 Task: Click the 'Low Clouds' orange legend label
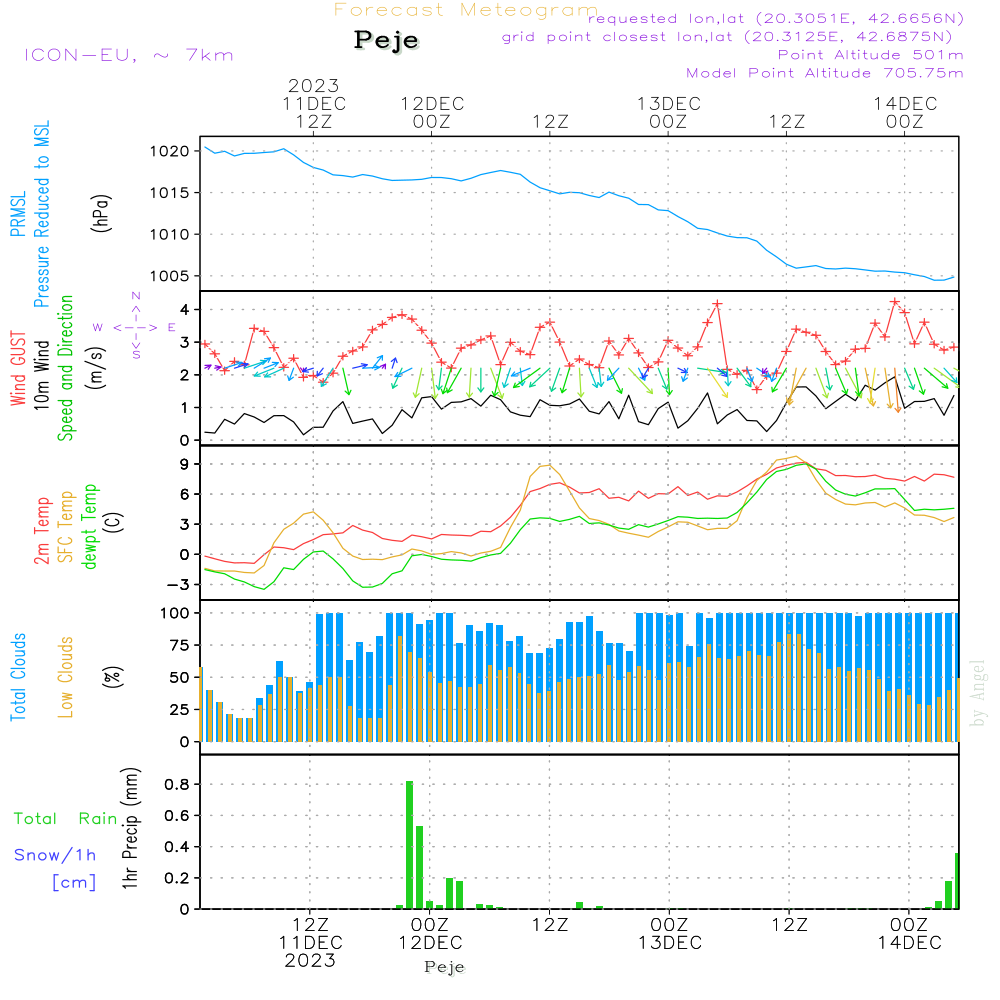tap(66, 677)
